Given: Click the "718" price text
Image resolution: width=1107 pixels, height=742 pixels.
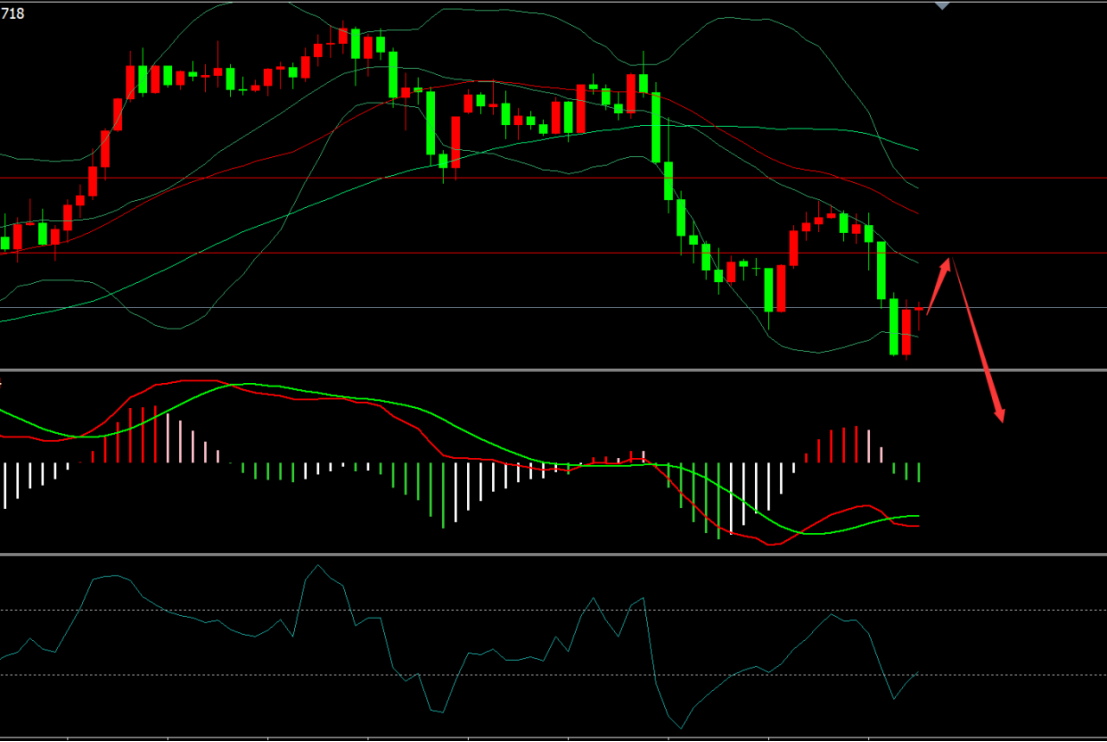Looking at the screenshot, I should tap(13, 13).
